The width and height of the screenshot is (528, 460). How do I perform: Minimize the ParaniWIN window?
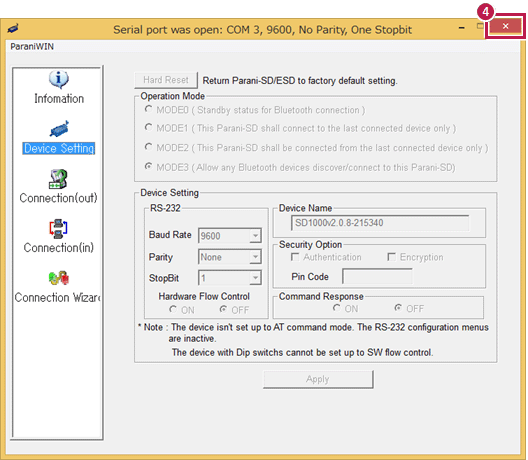coord(462,28)
